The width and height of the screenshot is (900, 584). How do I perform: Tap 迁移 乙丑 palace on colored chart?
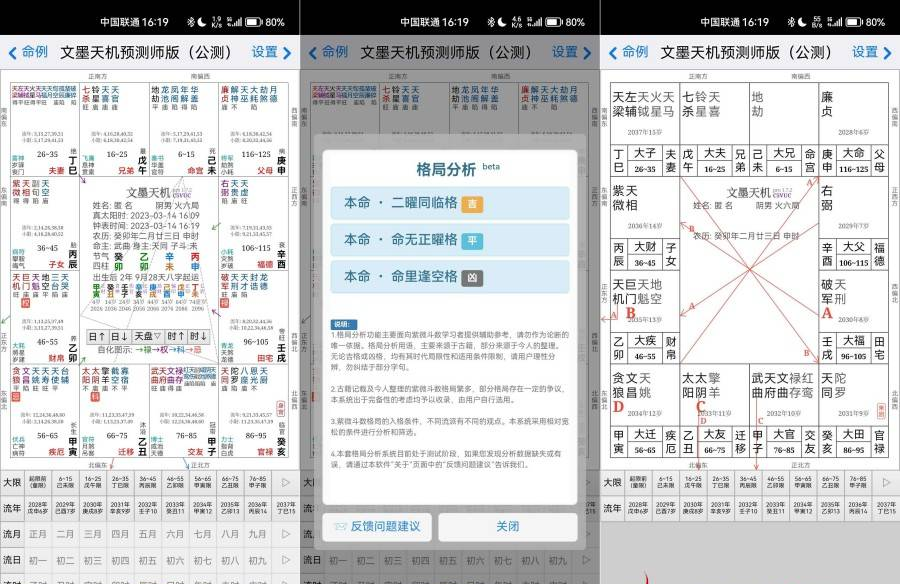tap(114, 412)
